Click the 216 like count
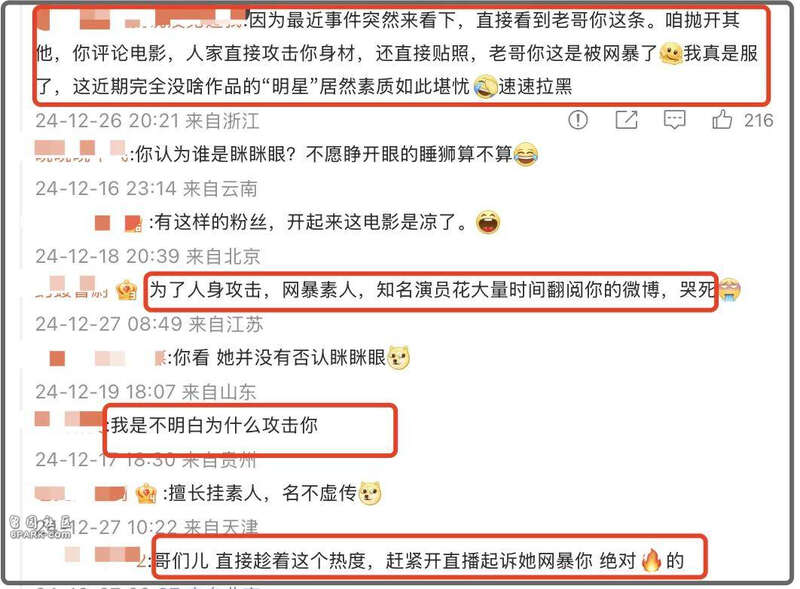The width and height of the screenshot is (800, 589). 758,120
